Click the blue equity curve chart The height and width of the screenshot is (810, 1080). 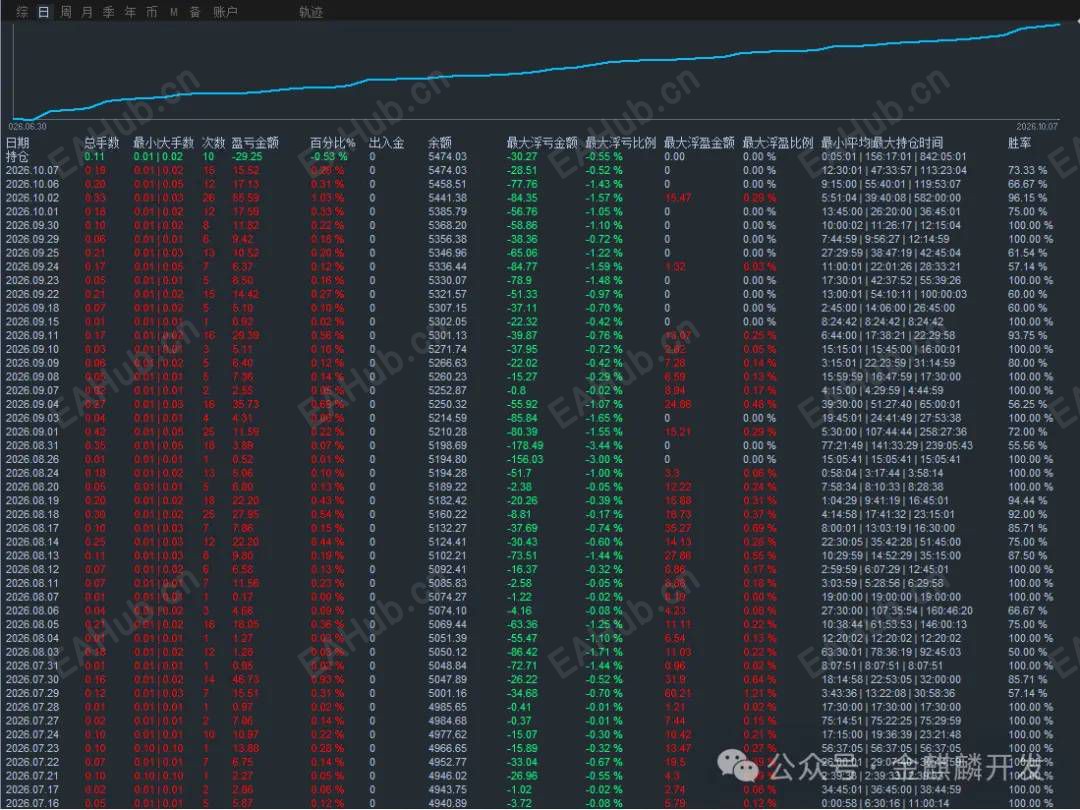pyautogui.click(x=536, y=72)
